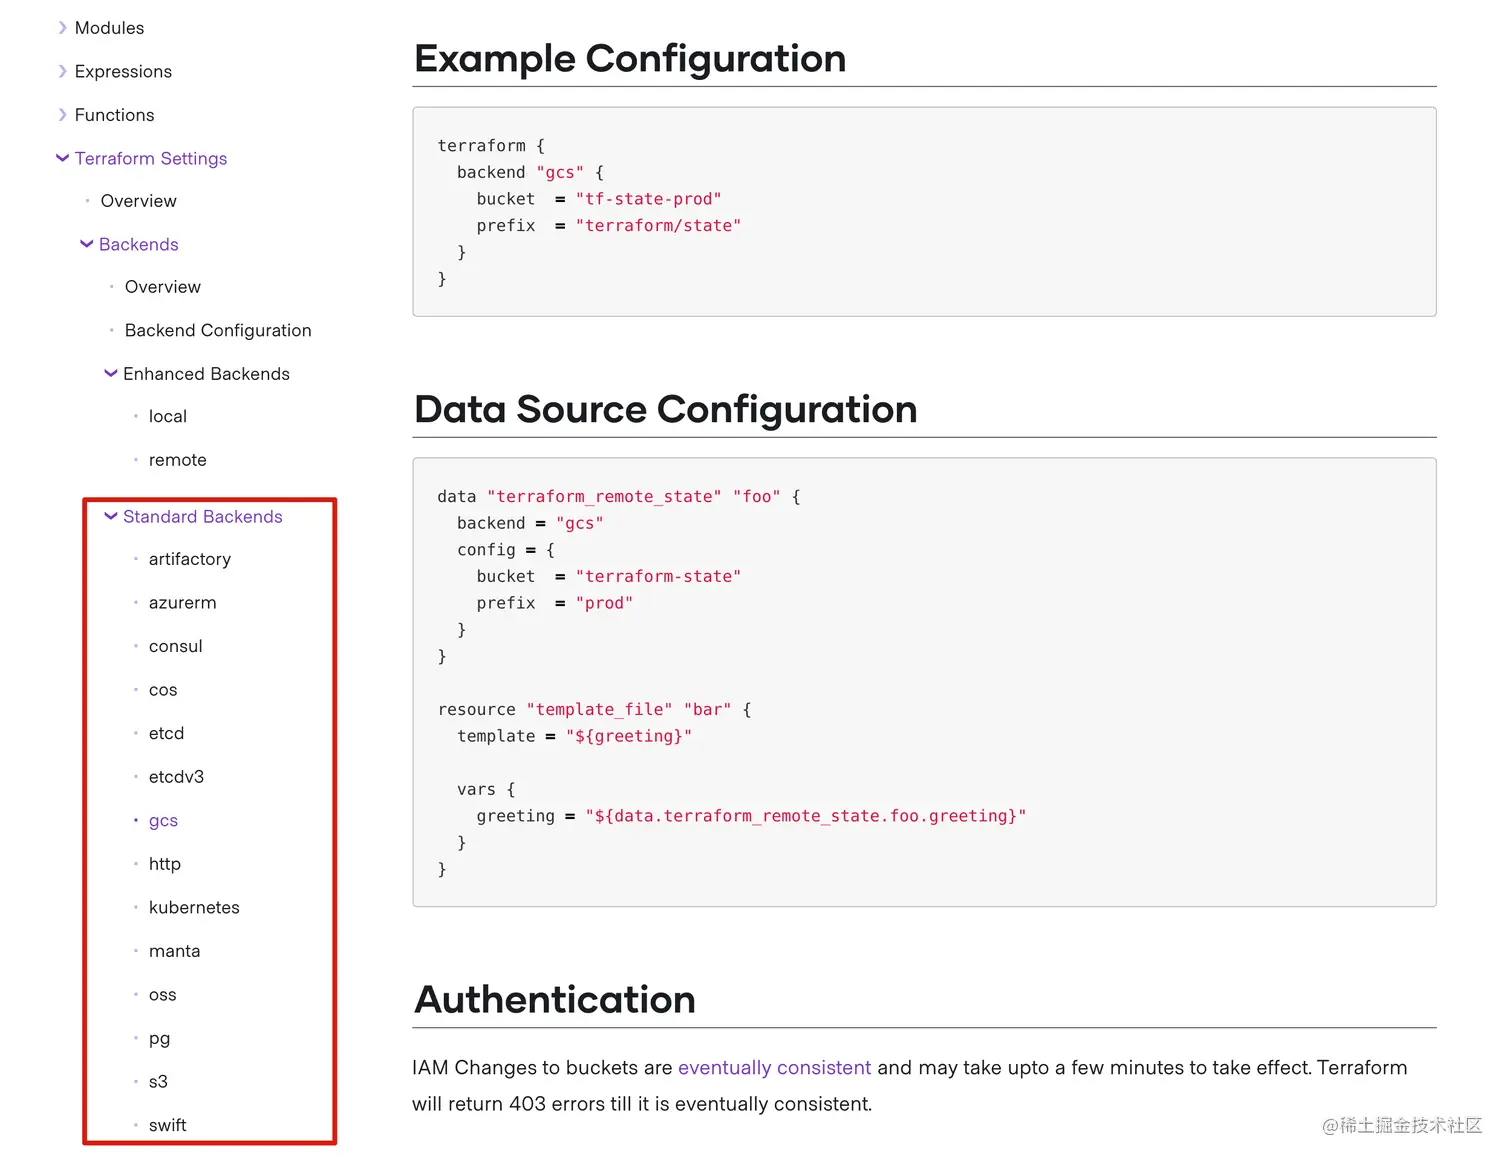Viewport: 1512px width, 1165px height.
Task: Collapse the Enhanced Backends chevron
Action: [x=110, y=374]
